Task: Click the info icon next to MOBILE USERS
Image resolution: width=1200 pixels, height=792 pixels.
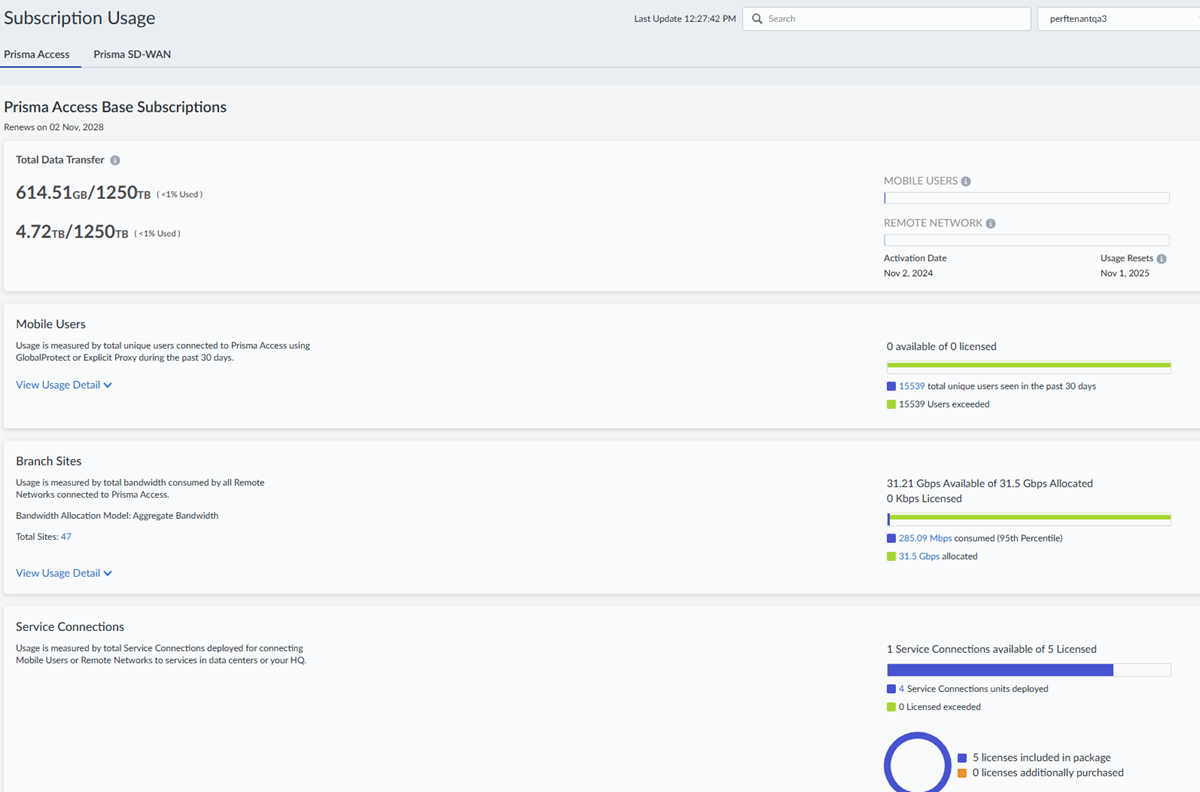Action: click(966, 182)
